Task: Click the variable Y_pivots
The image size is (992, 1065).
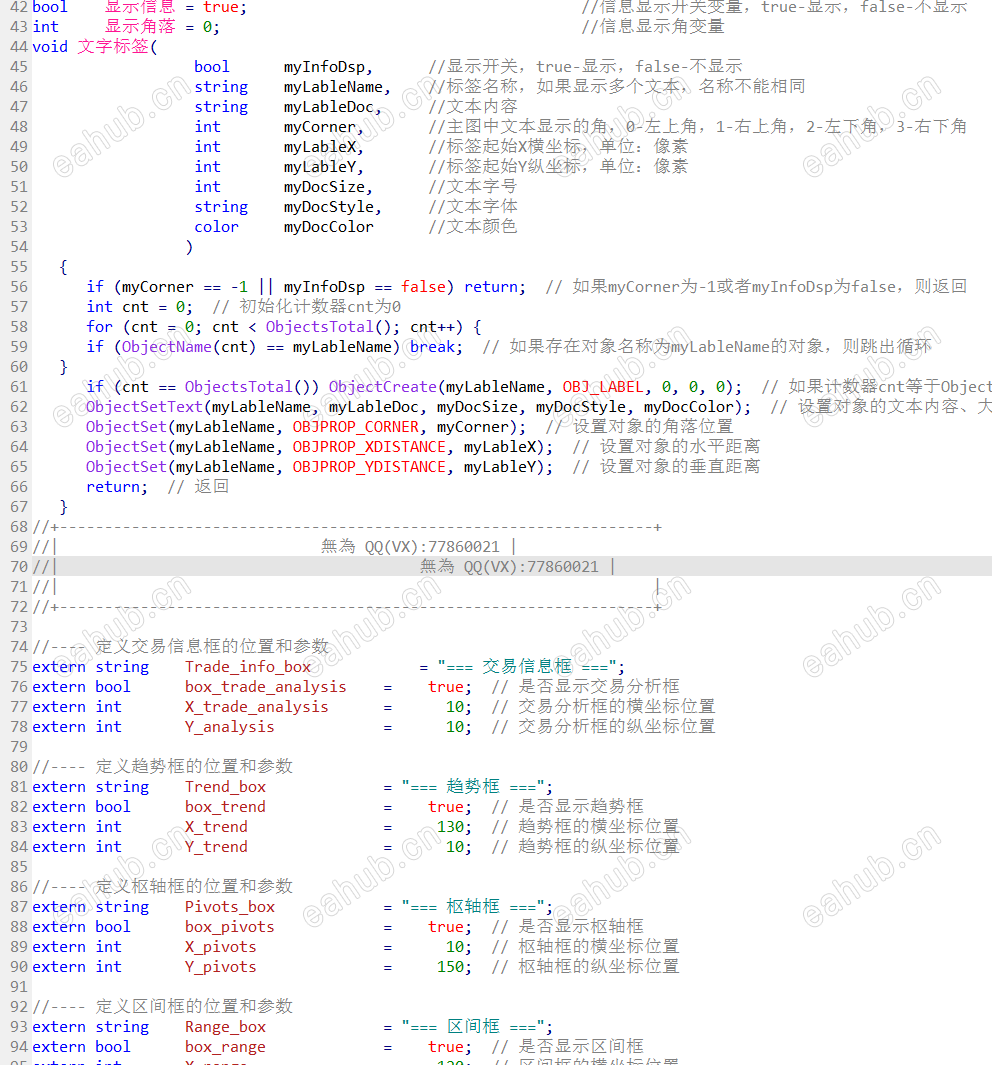Action: [x=221, y=967]
